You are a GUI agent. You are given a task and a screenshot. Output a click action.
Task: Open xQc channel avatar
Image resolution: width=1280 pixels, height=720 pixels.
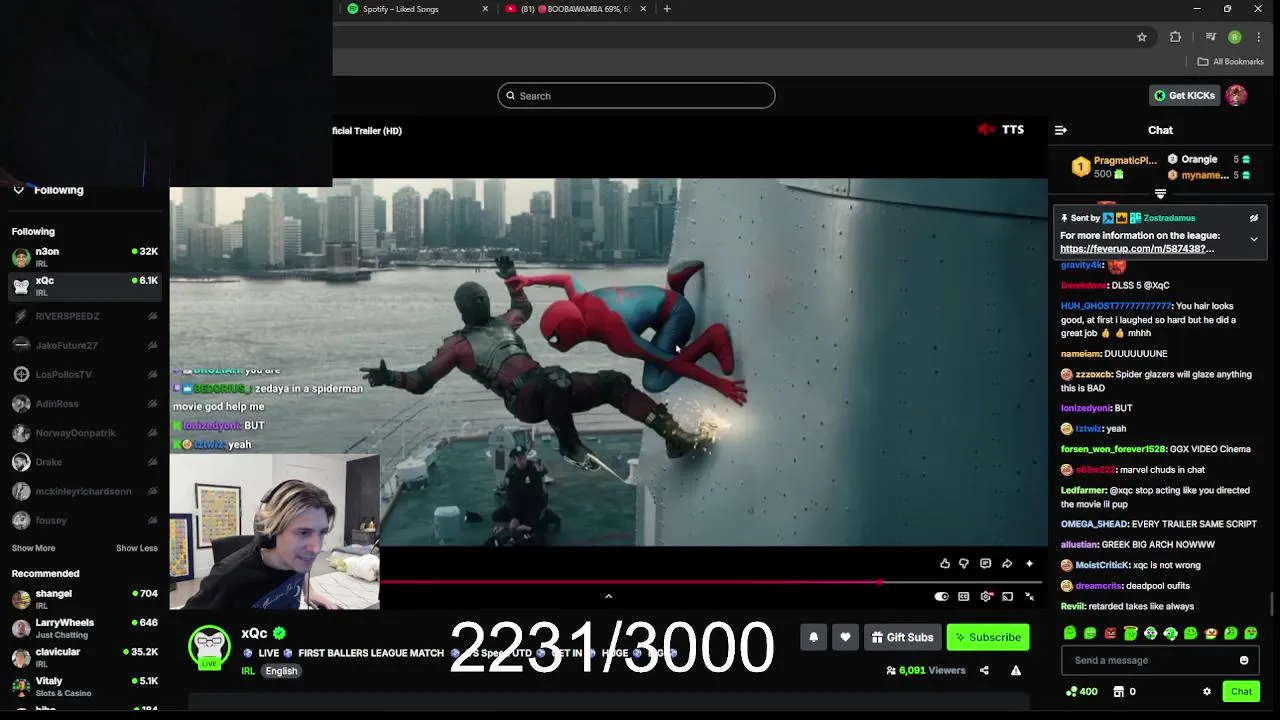click(x=210, y=646)
